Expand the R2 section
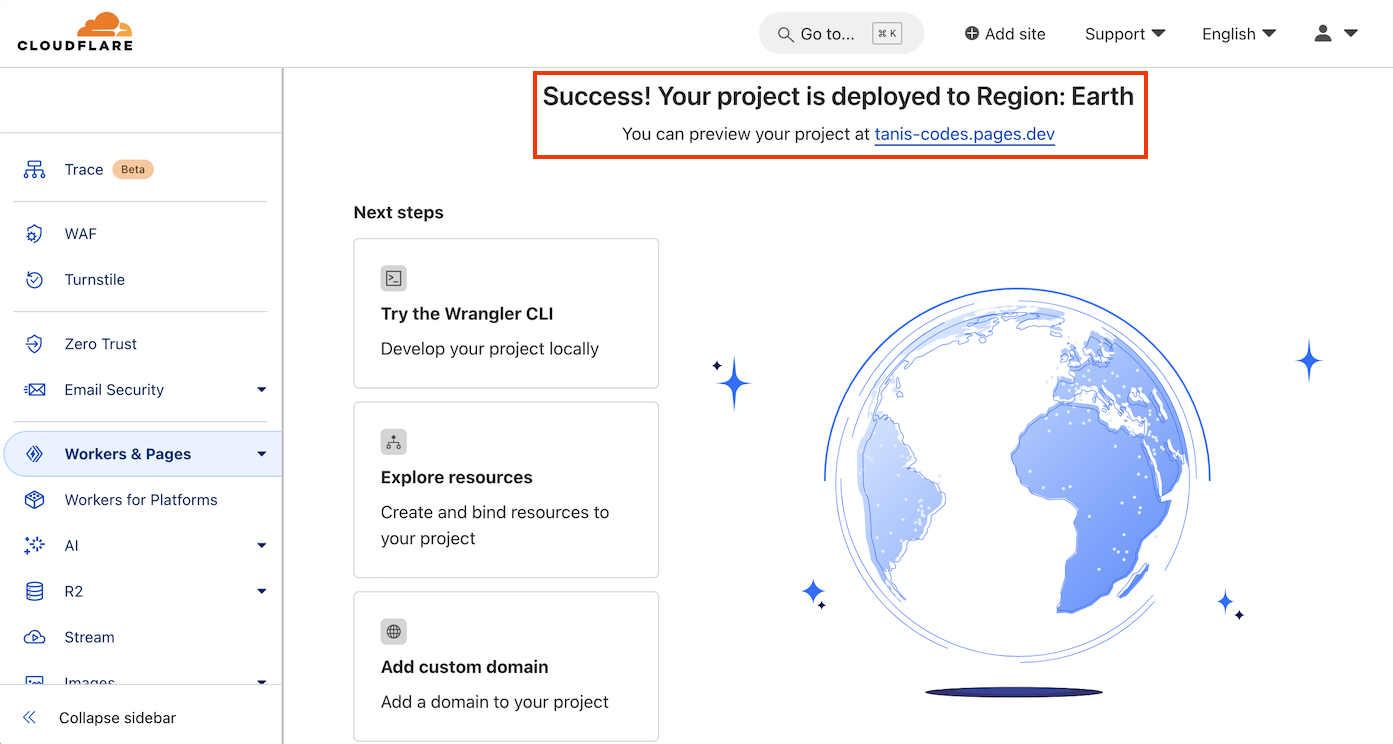Image resolution: width=1393 pixels, height=744 pixels. (261, 591)
